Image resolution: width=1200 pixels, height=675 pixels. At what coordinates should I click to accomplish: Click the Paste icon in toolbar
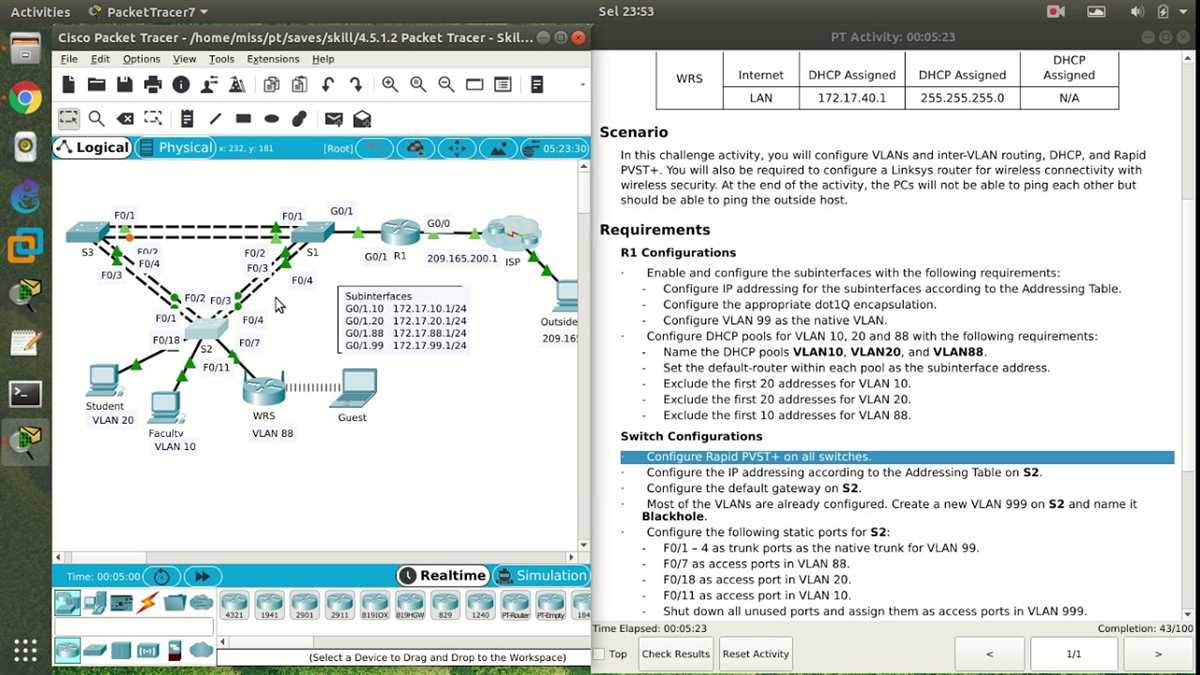[299, 85]
